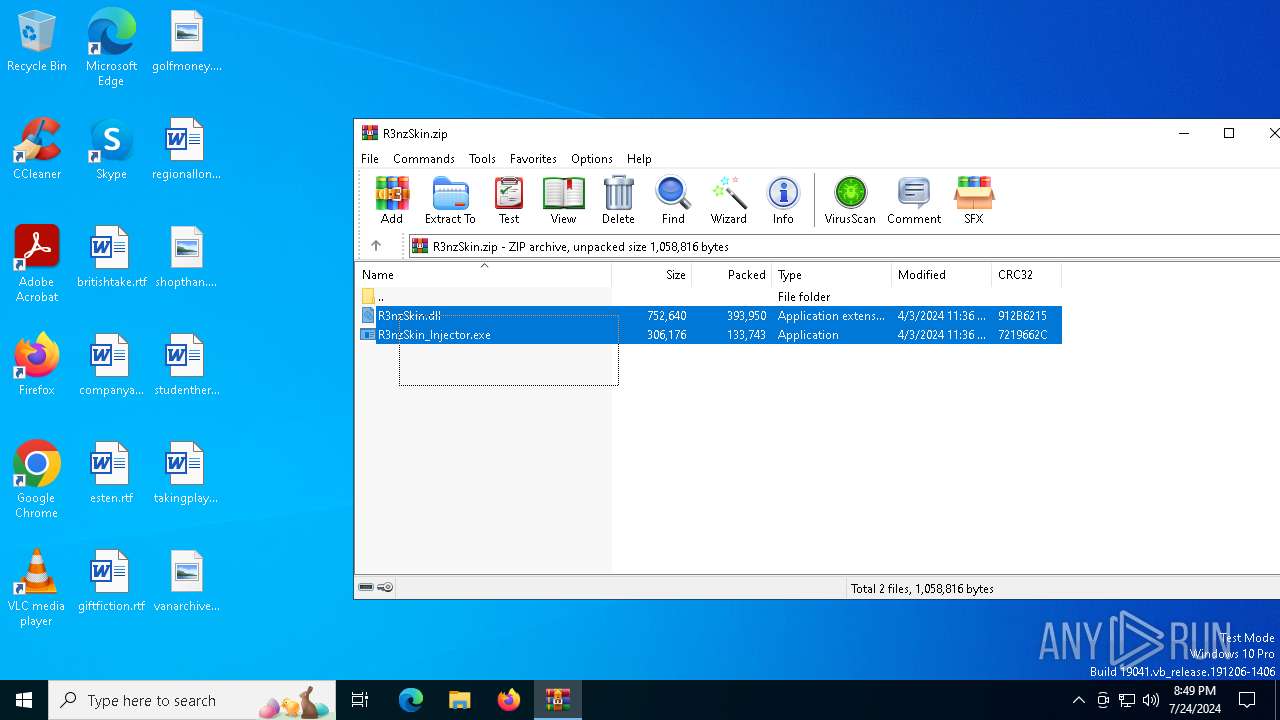Create SFX self-extracting archive
Image resolution: width=1280 pixels, height=720 pixels.
pos(973,200)
